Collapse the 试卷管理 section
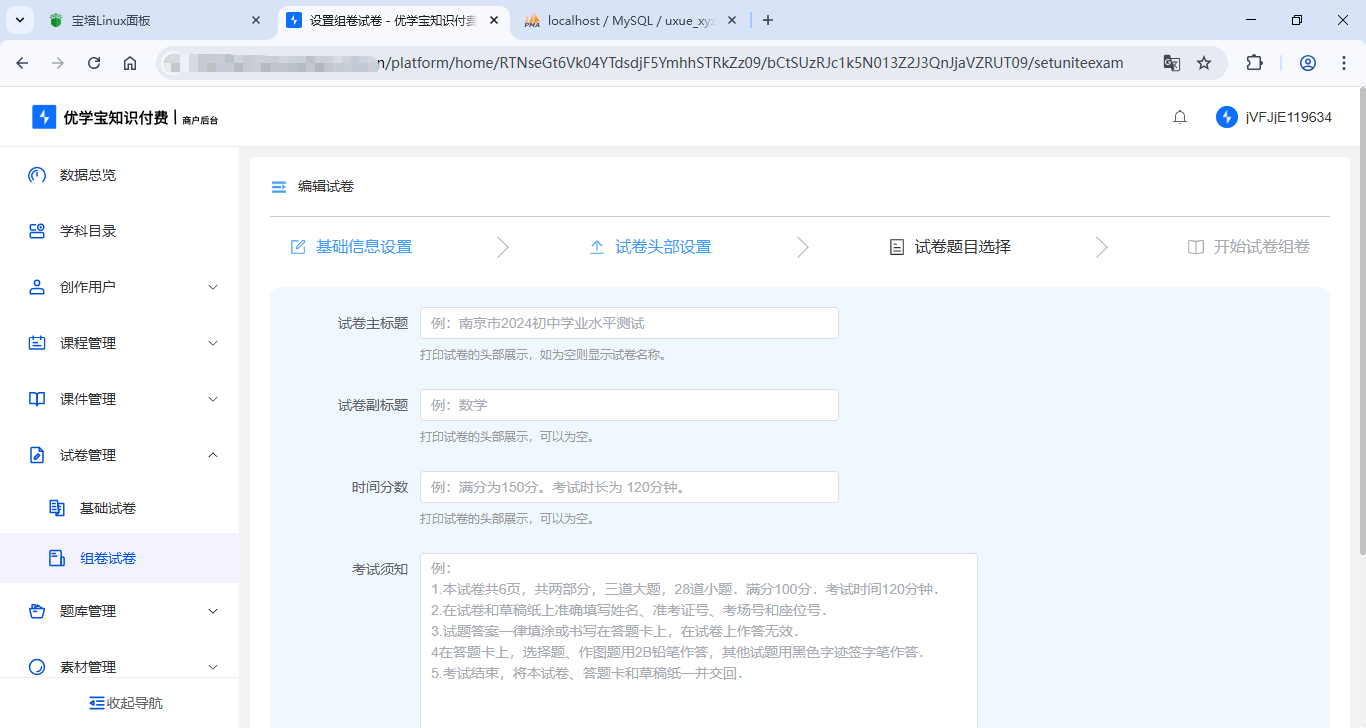1366x728 pixels. (x=211, y=455)
